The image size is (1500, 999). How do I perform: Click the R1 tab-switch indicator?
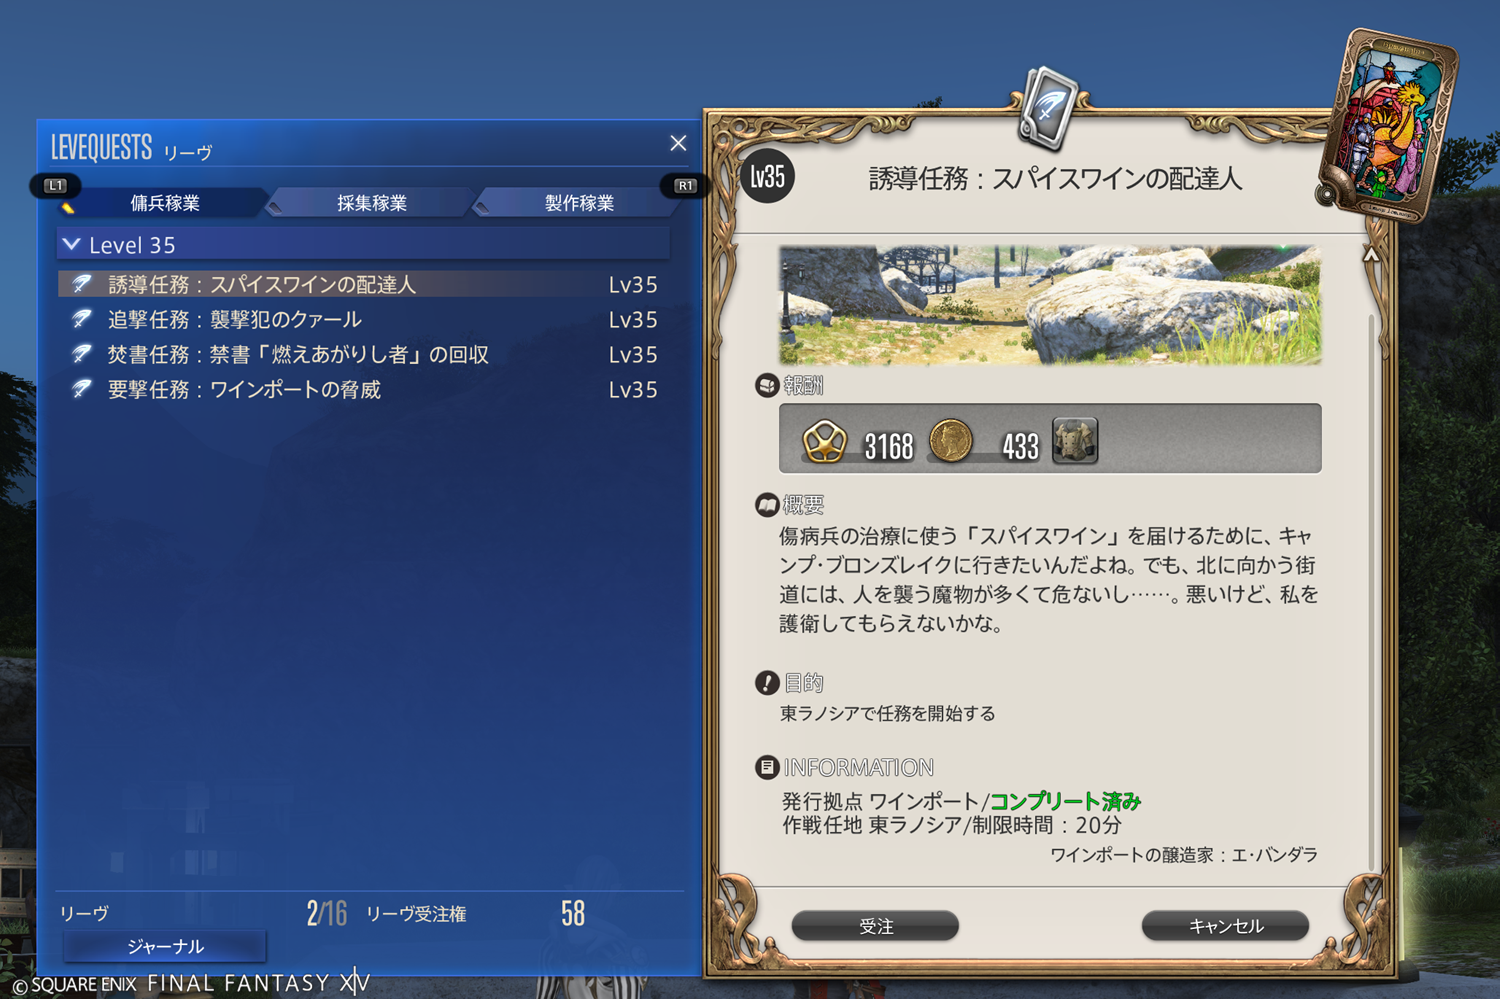pyautogui.click(x=685, y=185)
